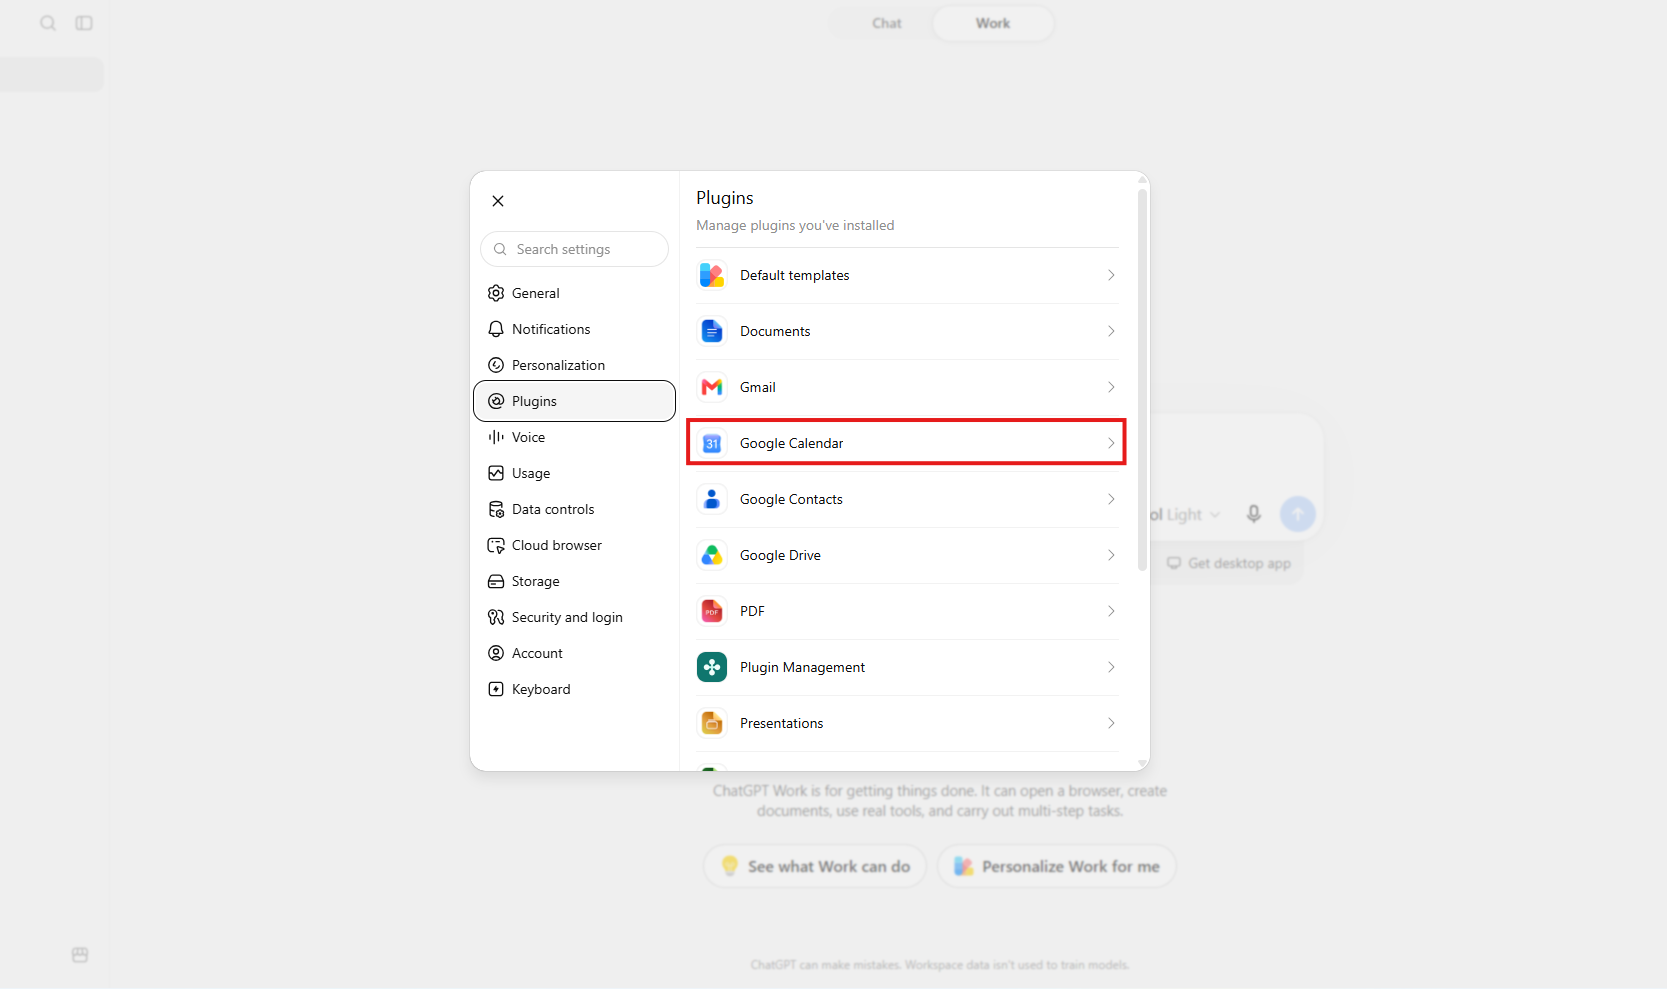The width and height of the screenshot is (1667, 989).
Task: Click the Google Contacts plugin icon
Action: tap(712, 499)
